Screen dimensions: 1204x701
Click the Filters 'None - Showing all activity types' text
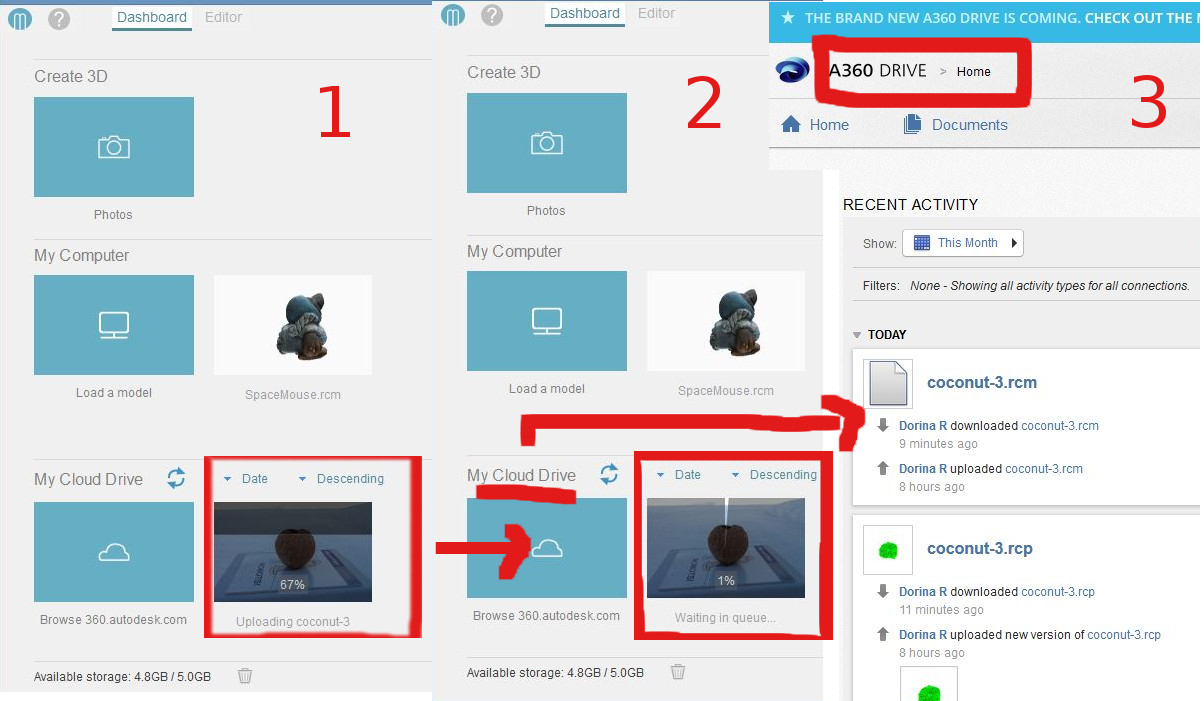point(1049,286)
